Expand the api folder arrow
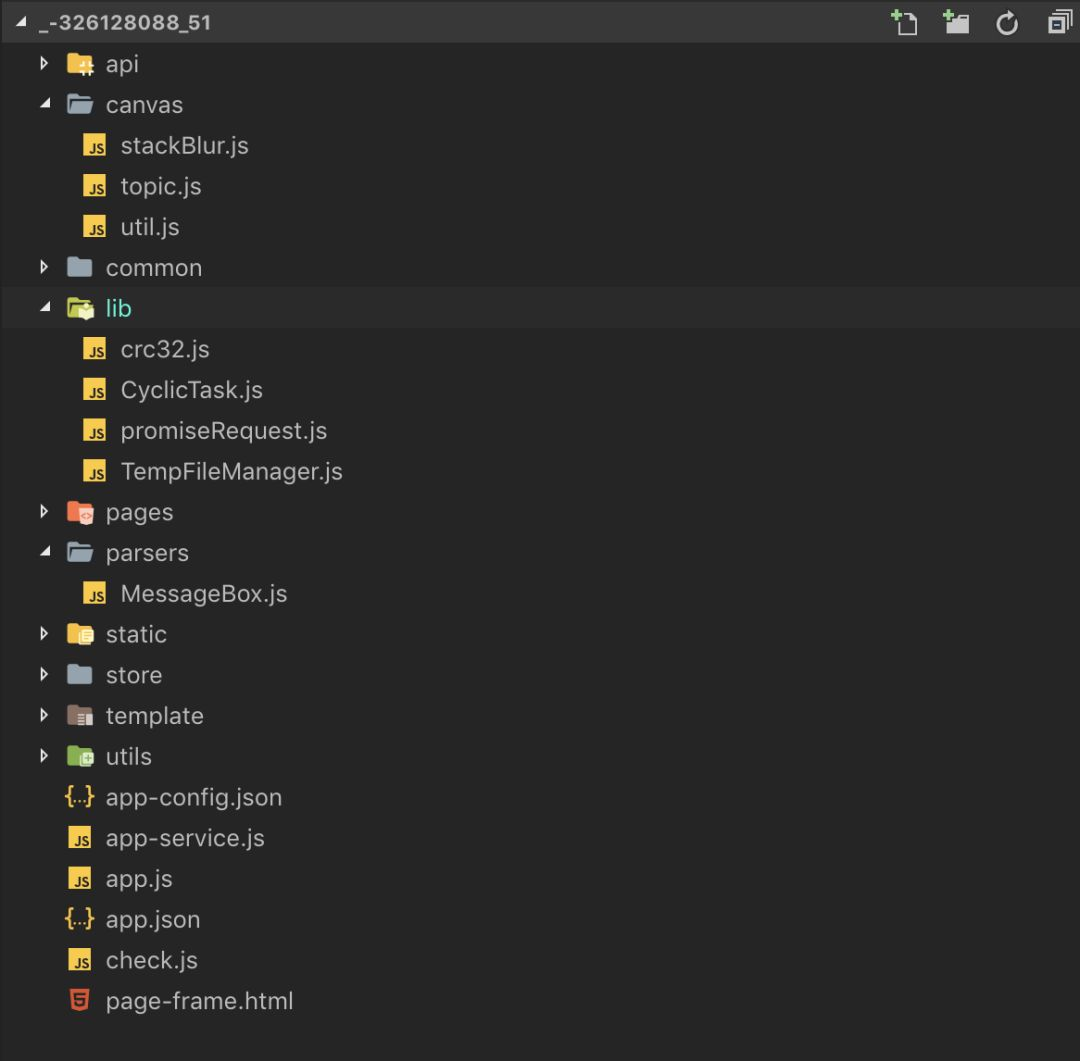 point(44,64)
